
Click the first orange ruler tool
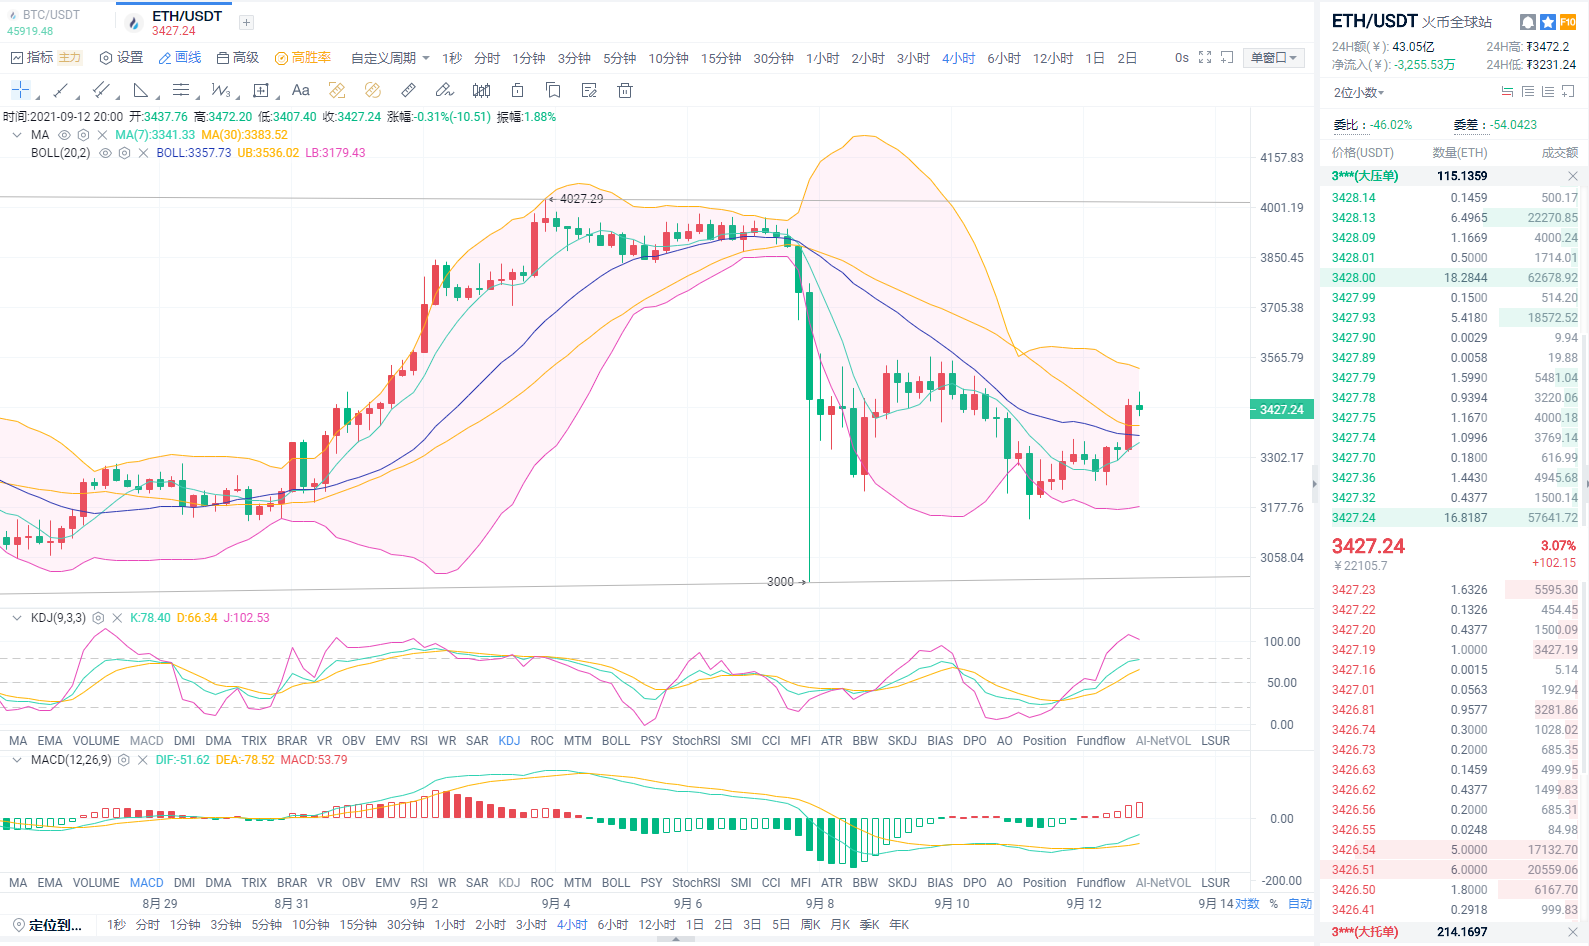click(x=337, y=90)
